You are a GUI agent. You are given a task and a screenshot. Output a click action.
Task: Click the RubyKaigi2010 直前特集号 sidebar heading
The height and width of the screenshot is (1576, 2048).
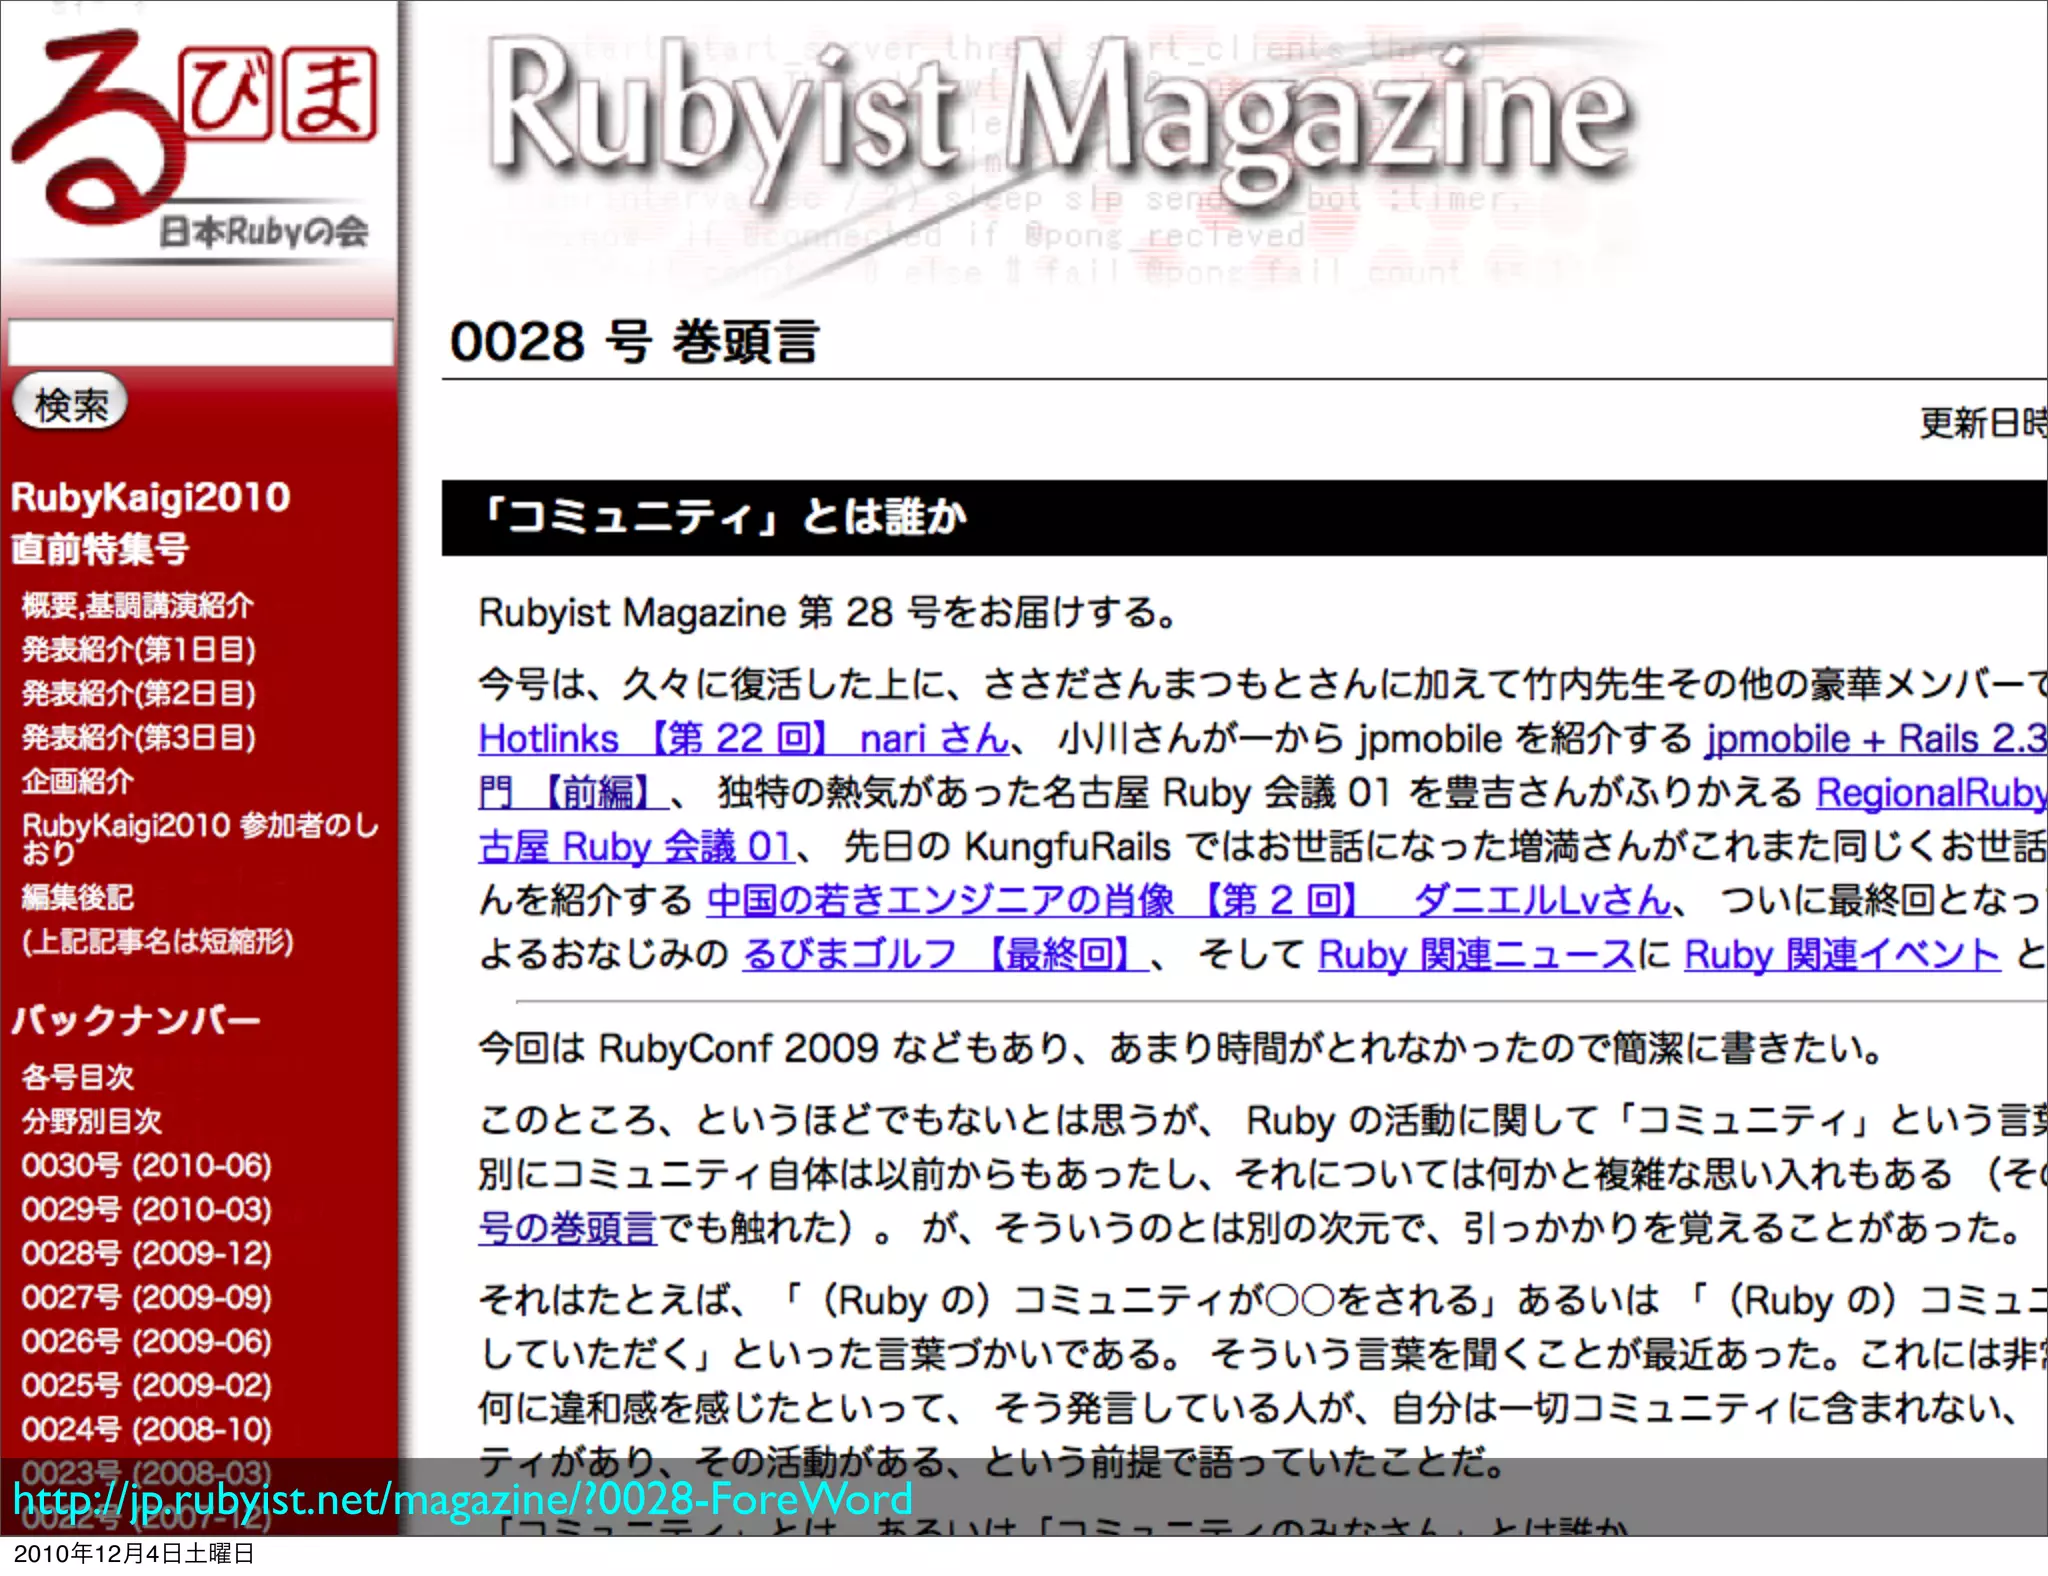(x=150, y=522)
